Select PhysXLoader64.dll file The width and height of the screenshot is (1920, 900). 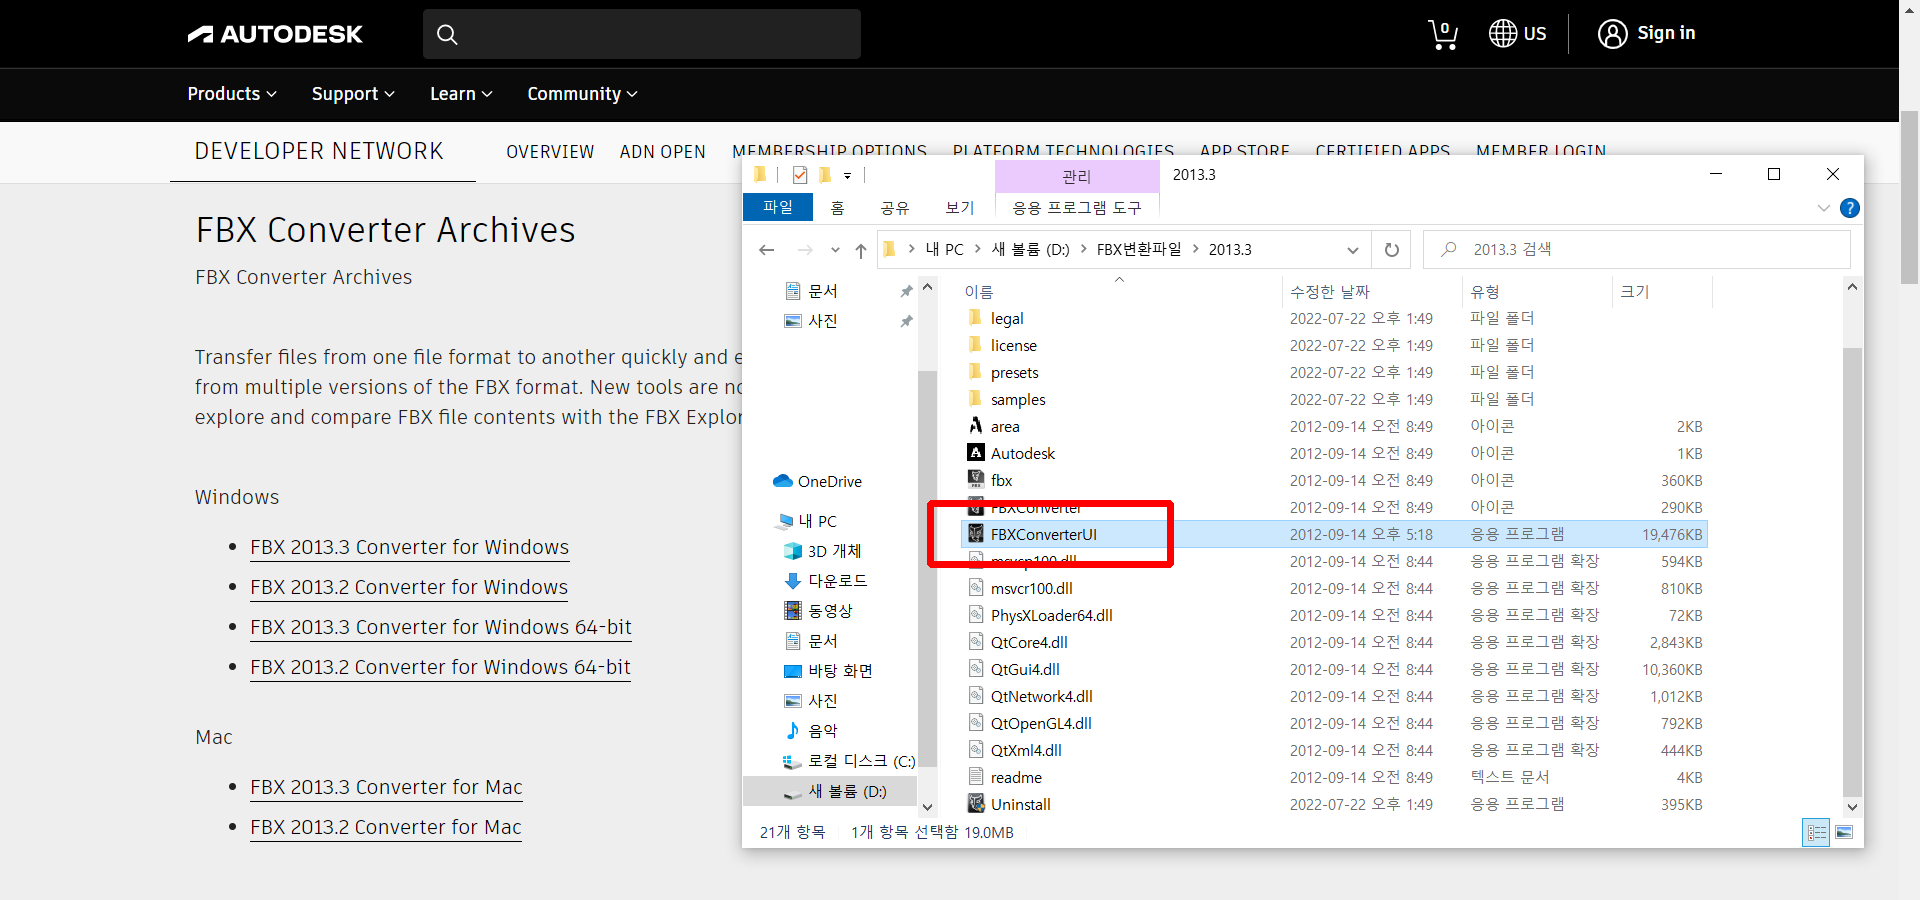point(1051,615)
